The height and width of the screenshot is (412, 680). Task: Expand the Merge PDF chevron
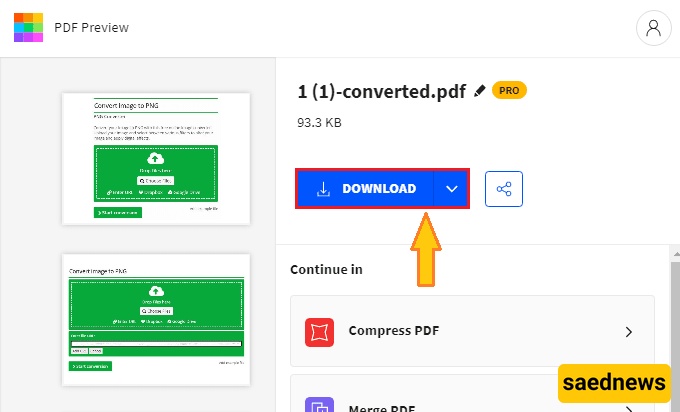(628, 406)
